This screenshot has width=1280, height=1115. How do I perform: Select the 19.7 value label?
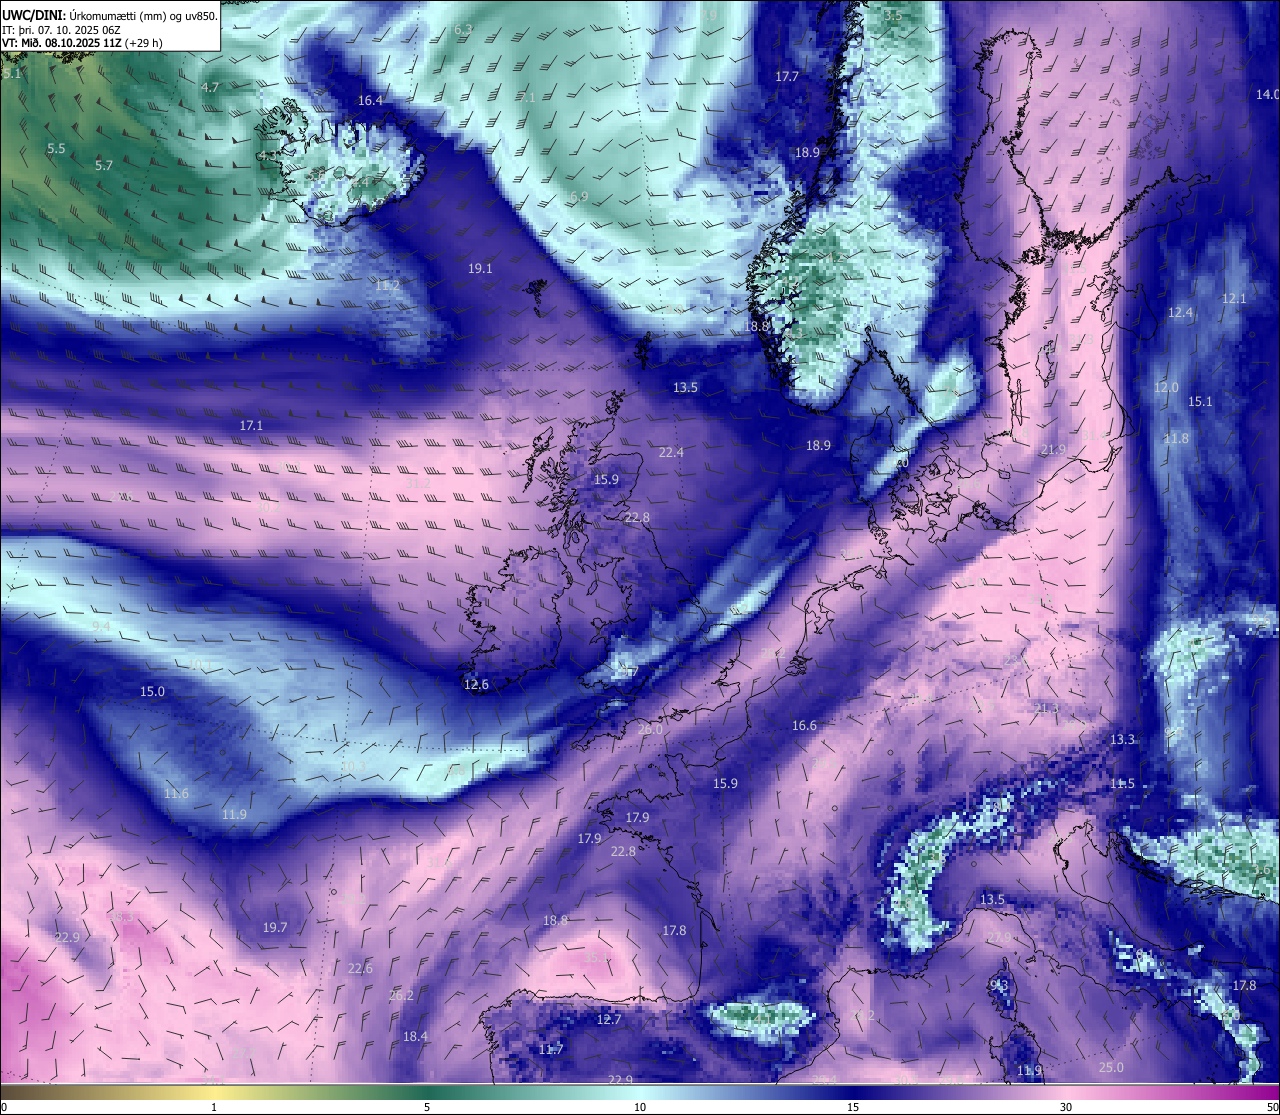click(x=275, y=928)
